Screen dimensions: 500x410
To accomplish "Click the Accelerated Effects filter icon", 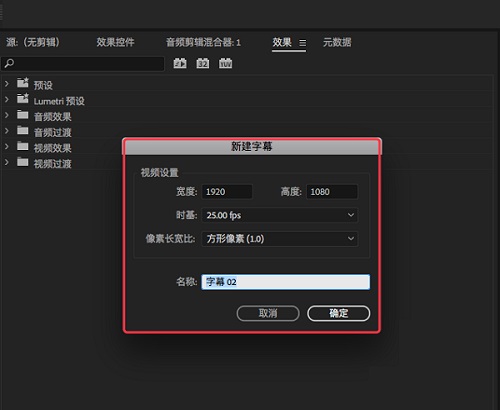I will [180, 63].
